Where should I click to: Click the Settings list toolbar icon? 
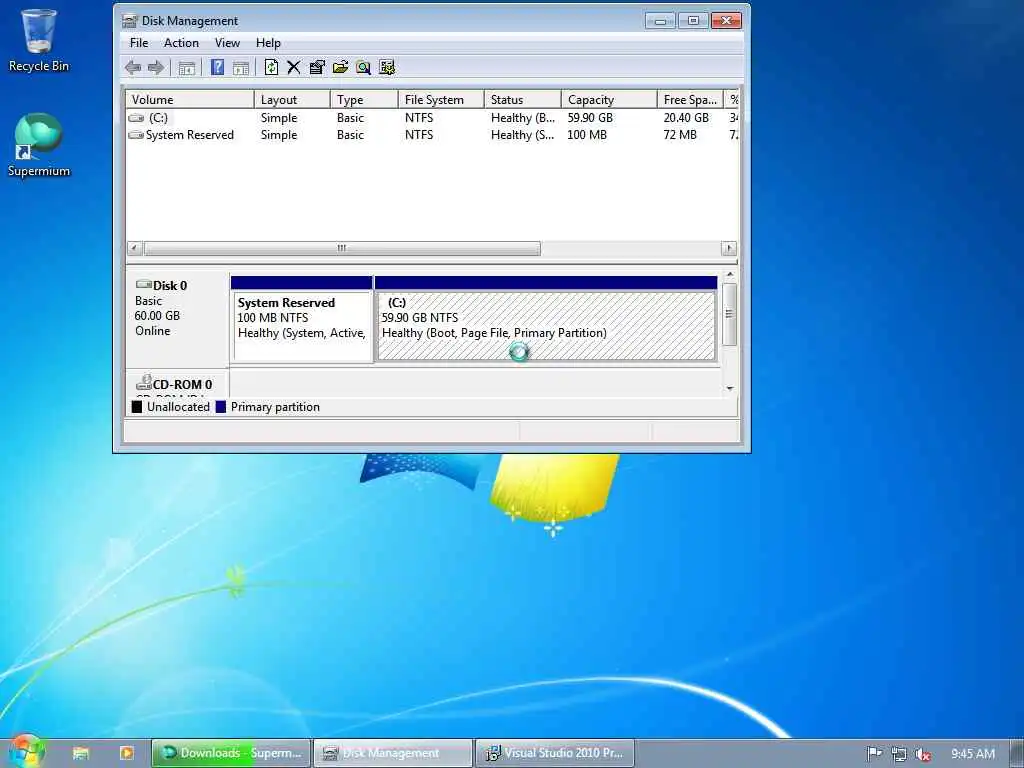[x=387, y=67]
